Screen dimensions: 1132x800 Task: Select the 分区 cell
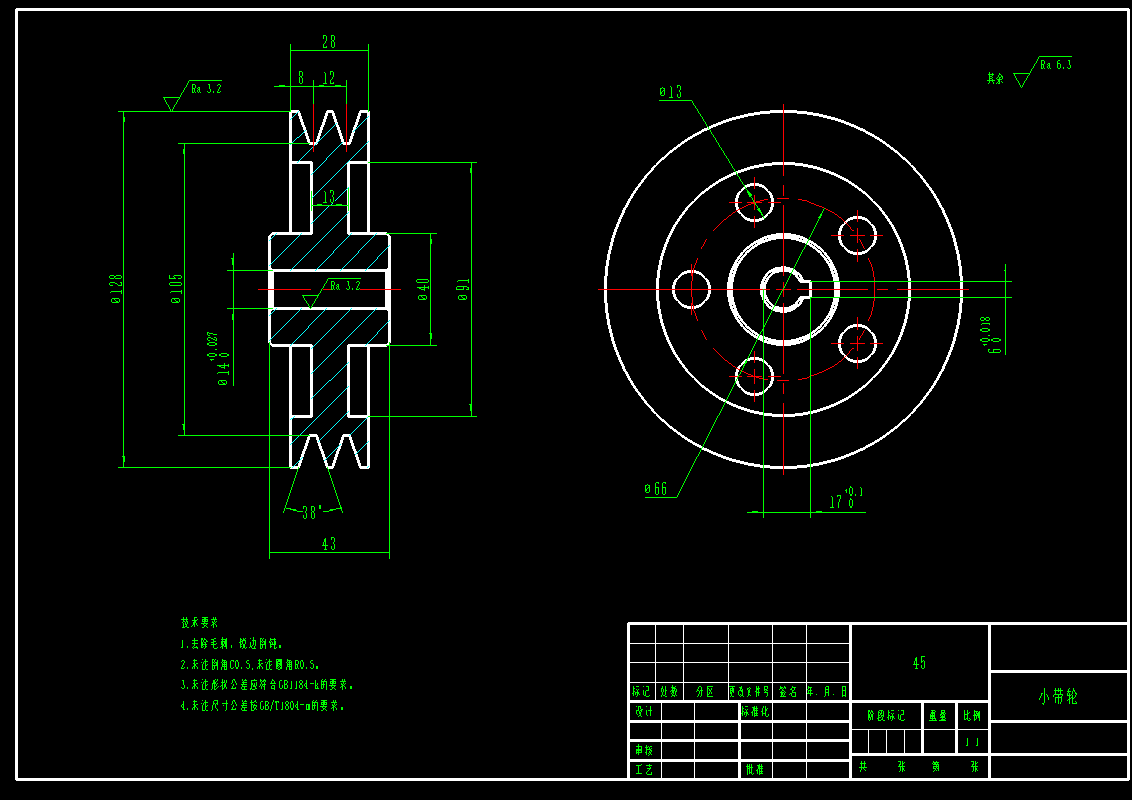[705, 692]
